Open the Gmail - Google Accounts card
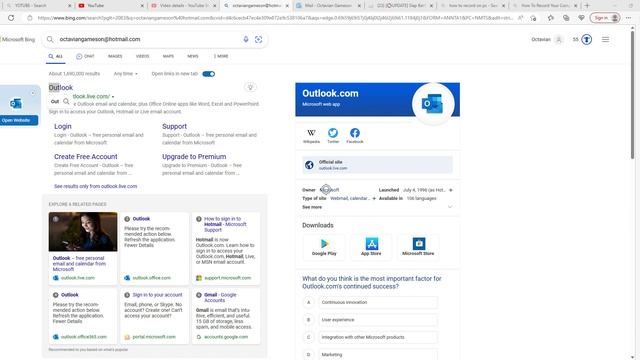640x360 pixels. (x=226, y=316)
